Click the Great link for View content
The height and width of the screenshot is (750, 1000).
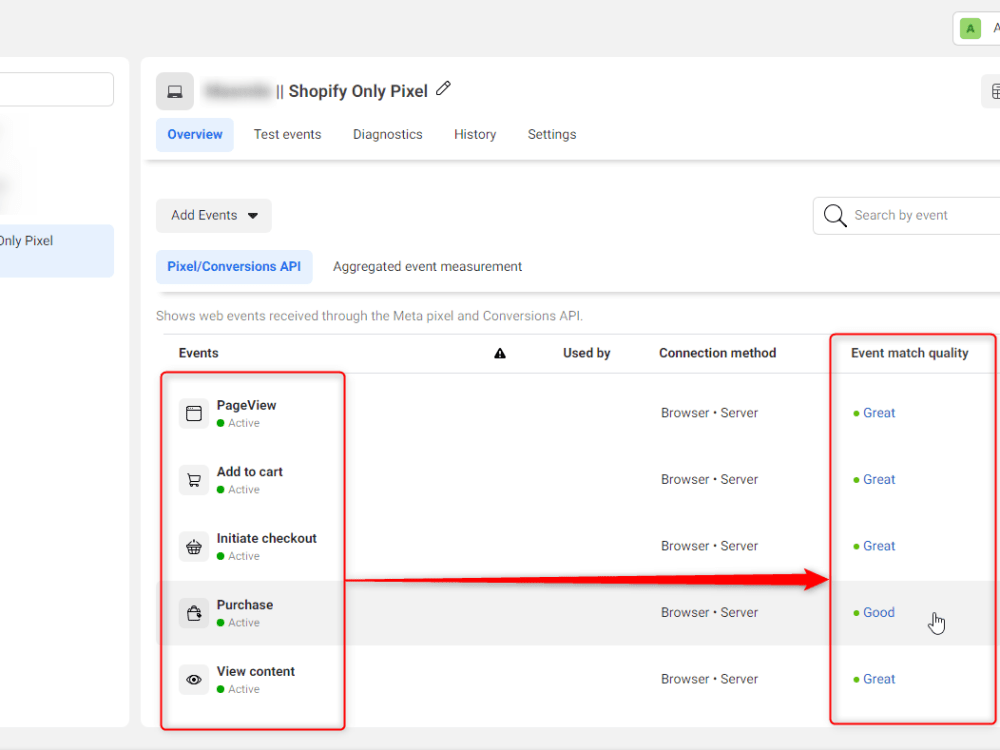[x=879, y=679]
